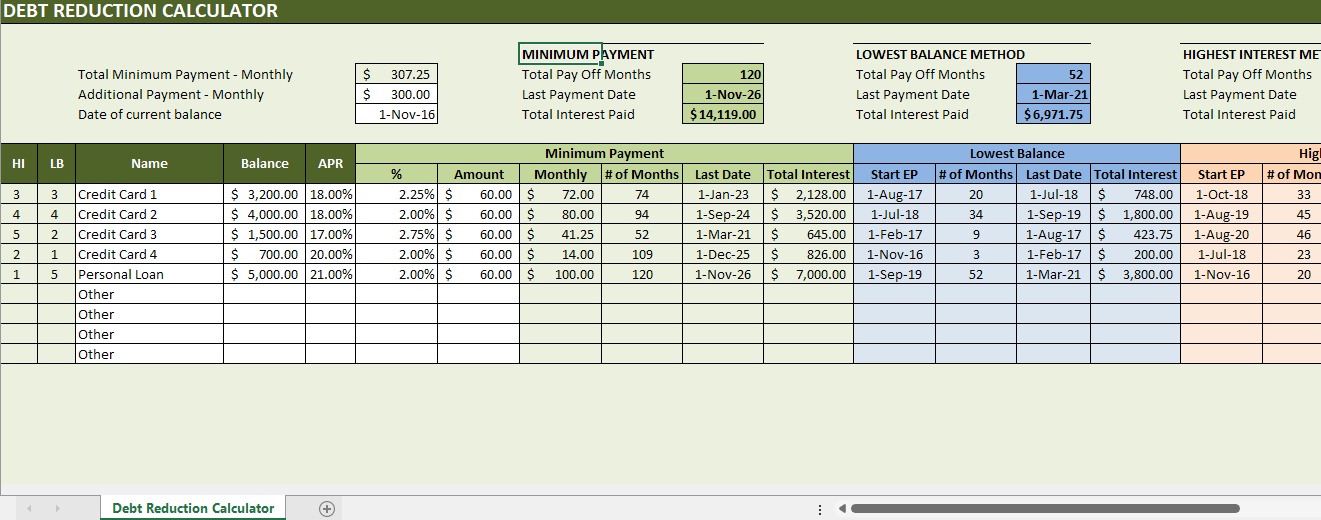This screenshot has height=520, width=1321.
Task: Select Credit Card 1 percent 2.25%
Action: point(397,194)
